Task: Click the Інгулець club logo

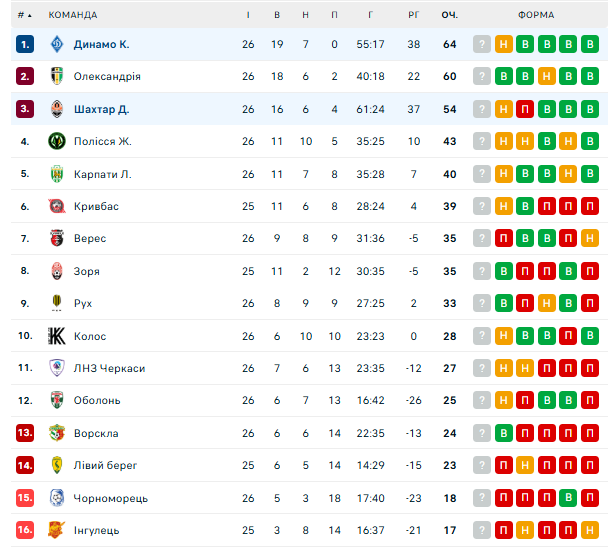Action: click(x=57, y=530)
